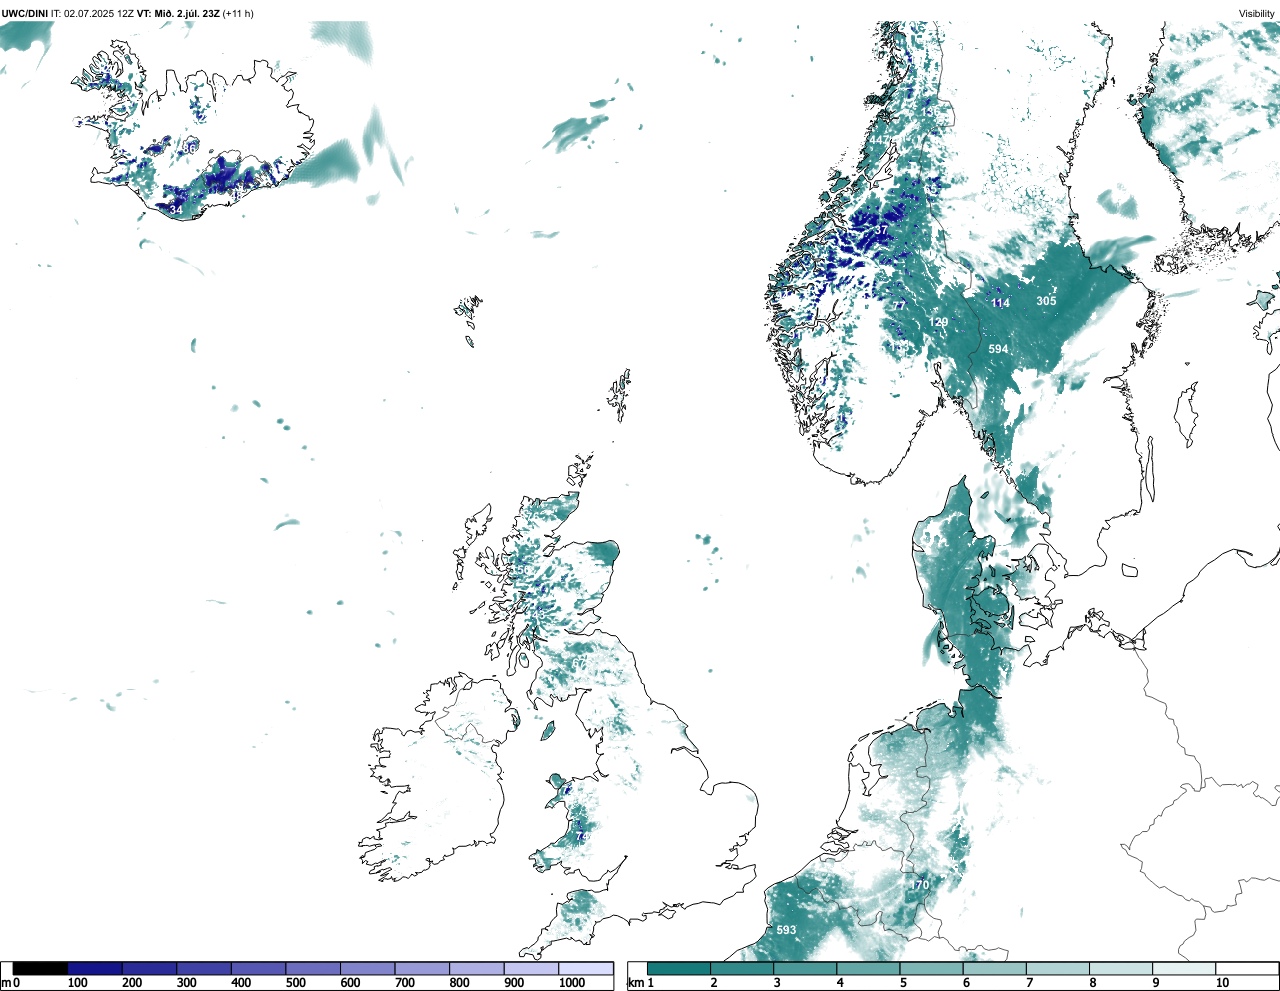Click the 300–400 m legend swatch
This screenshot has width=1280, height=991.
[204, 968]
